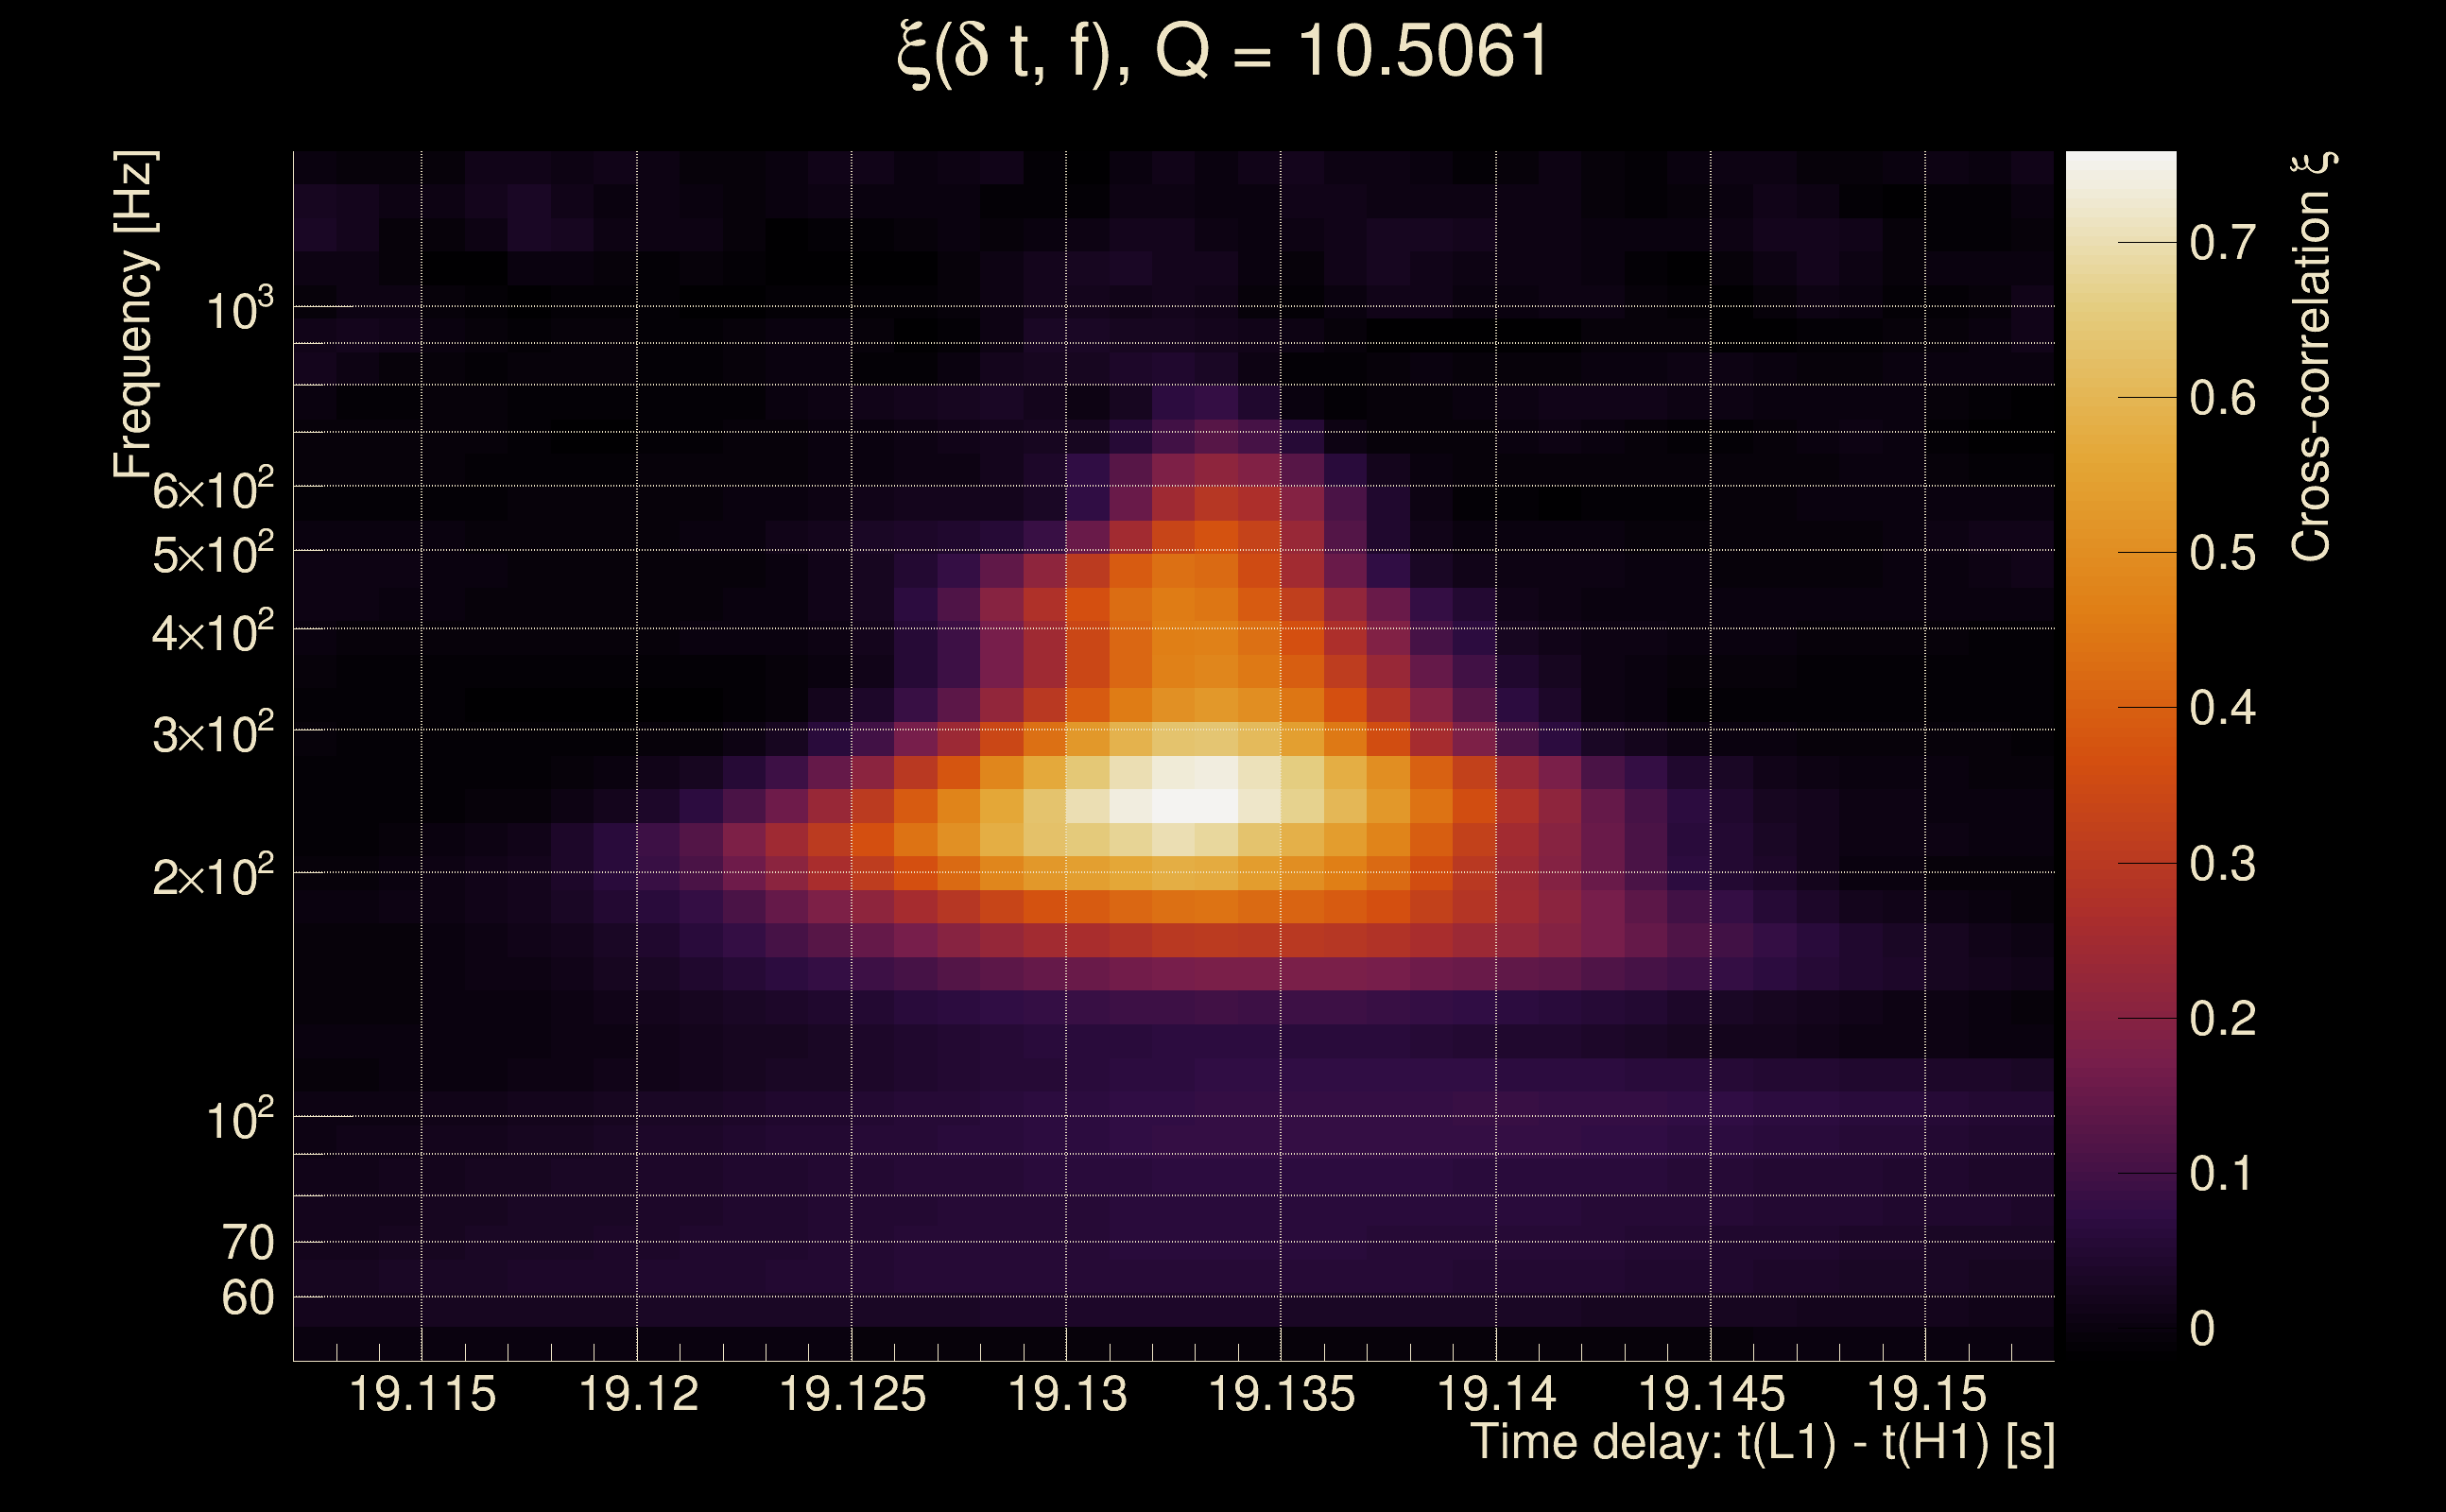Click the 19.13 x-axis tick label
This screenshot has width=2446, height=1512.
tap(1067, 1394)
